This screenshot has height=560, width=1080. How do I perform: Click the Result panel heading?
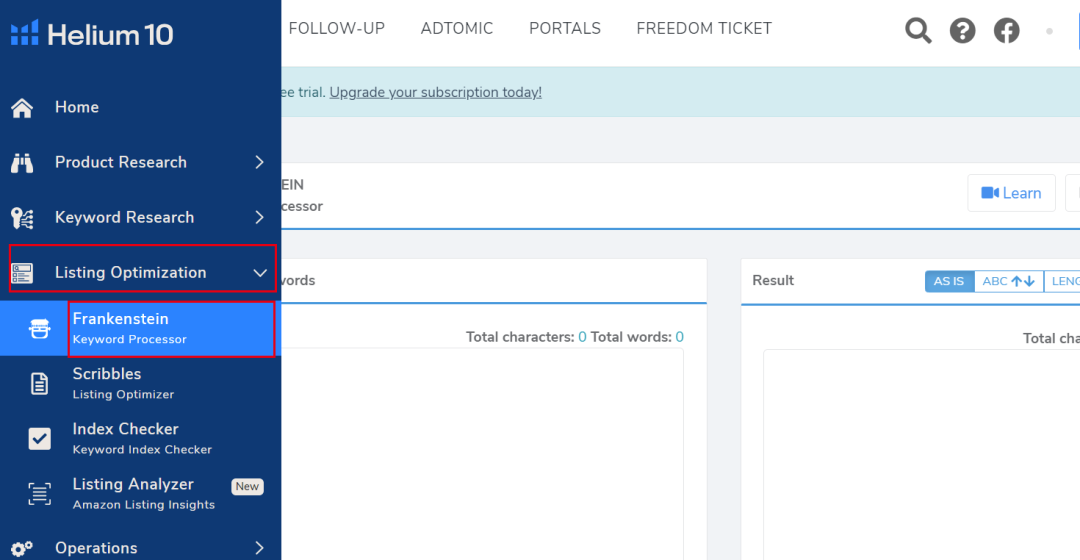(x=773, y=280)
